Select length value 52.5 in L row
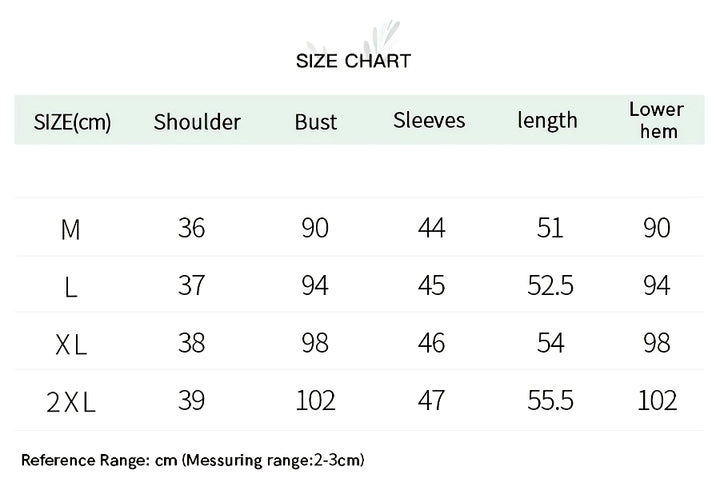 [x=550, y=287]
